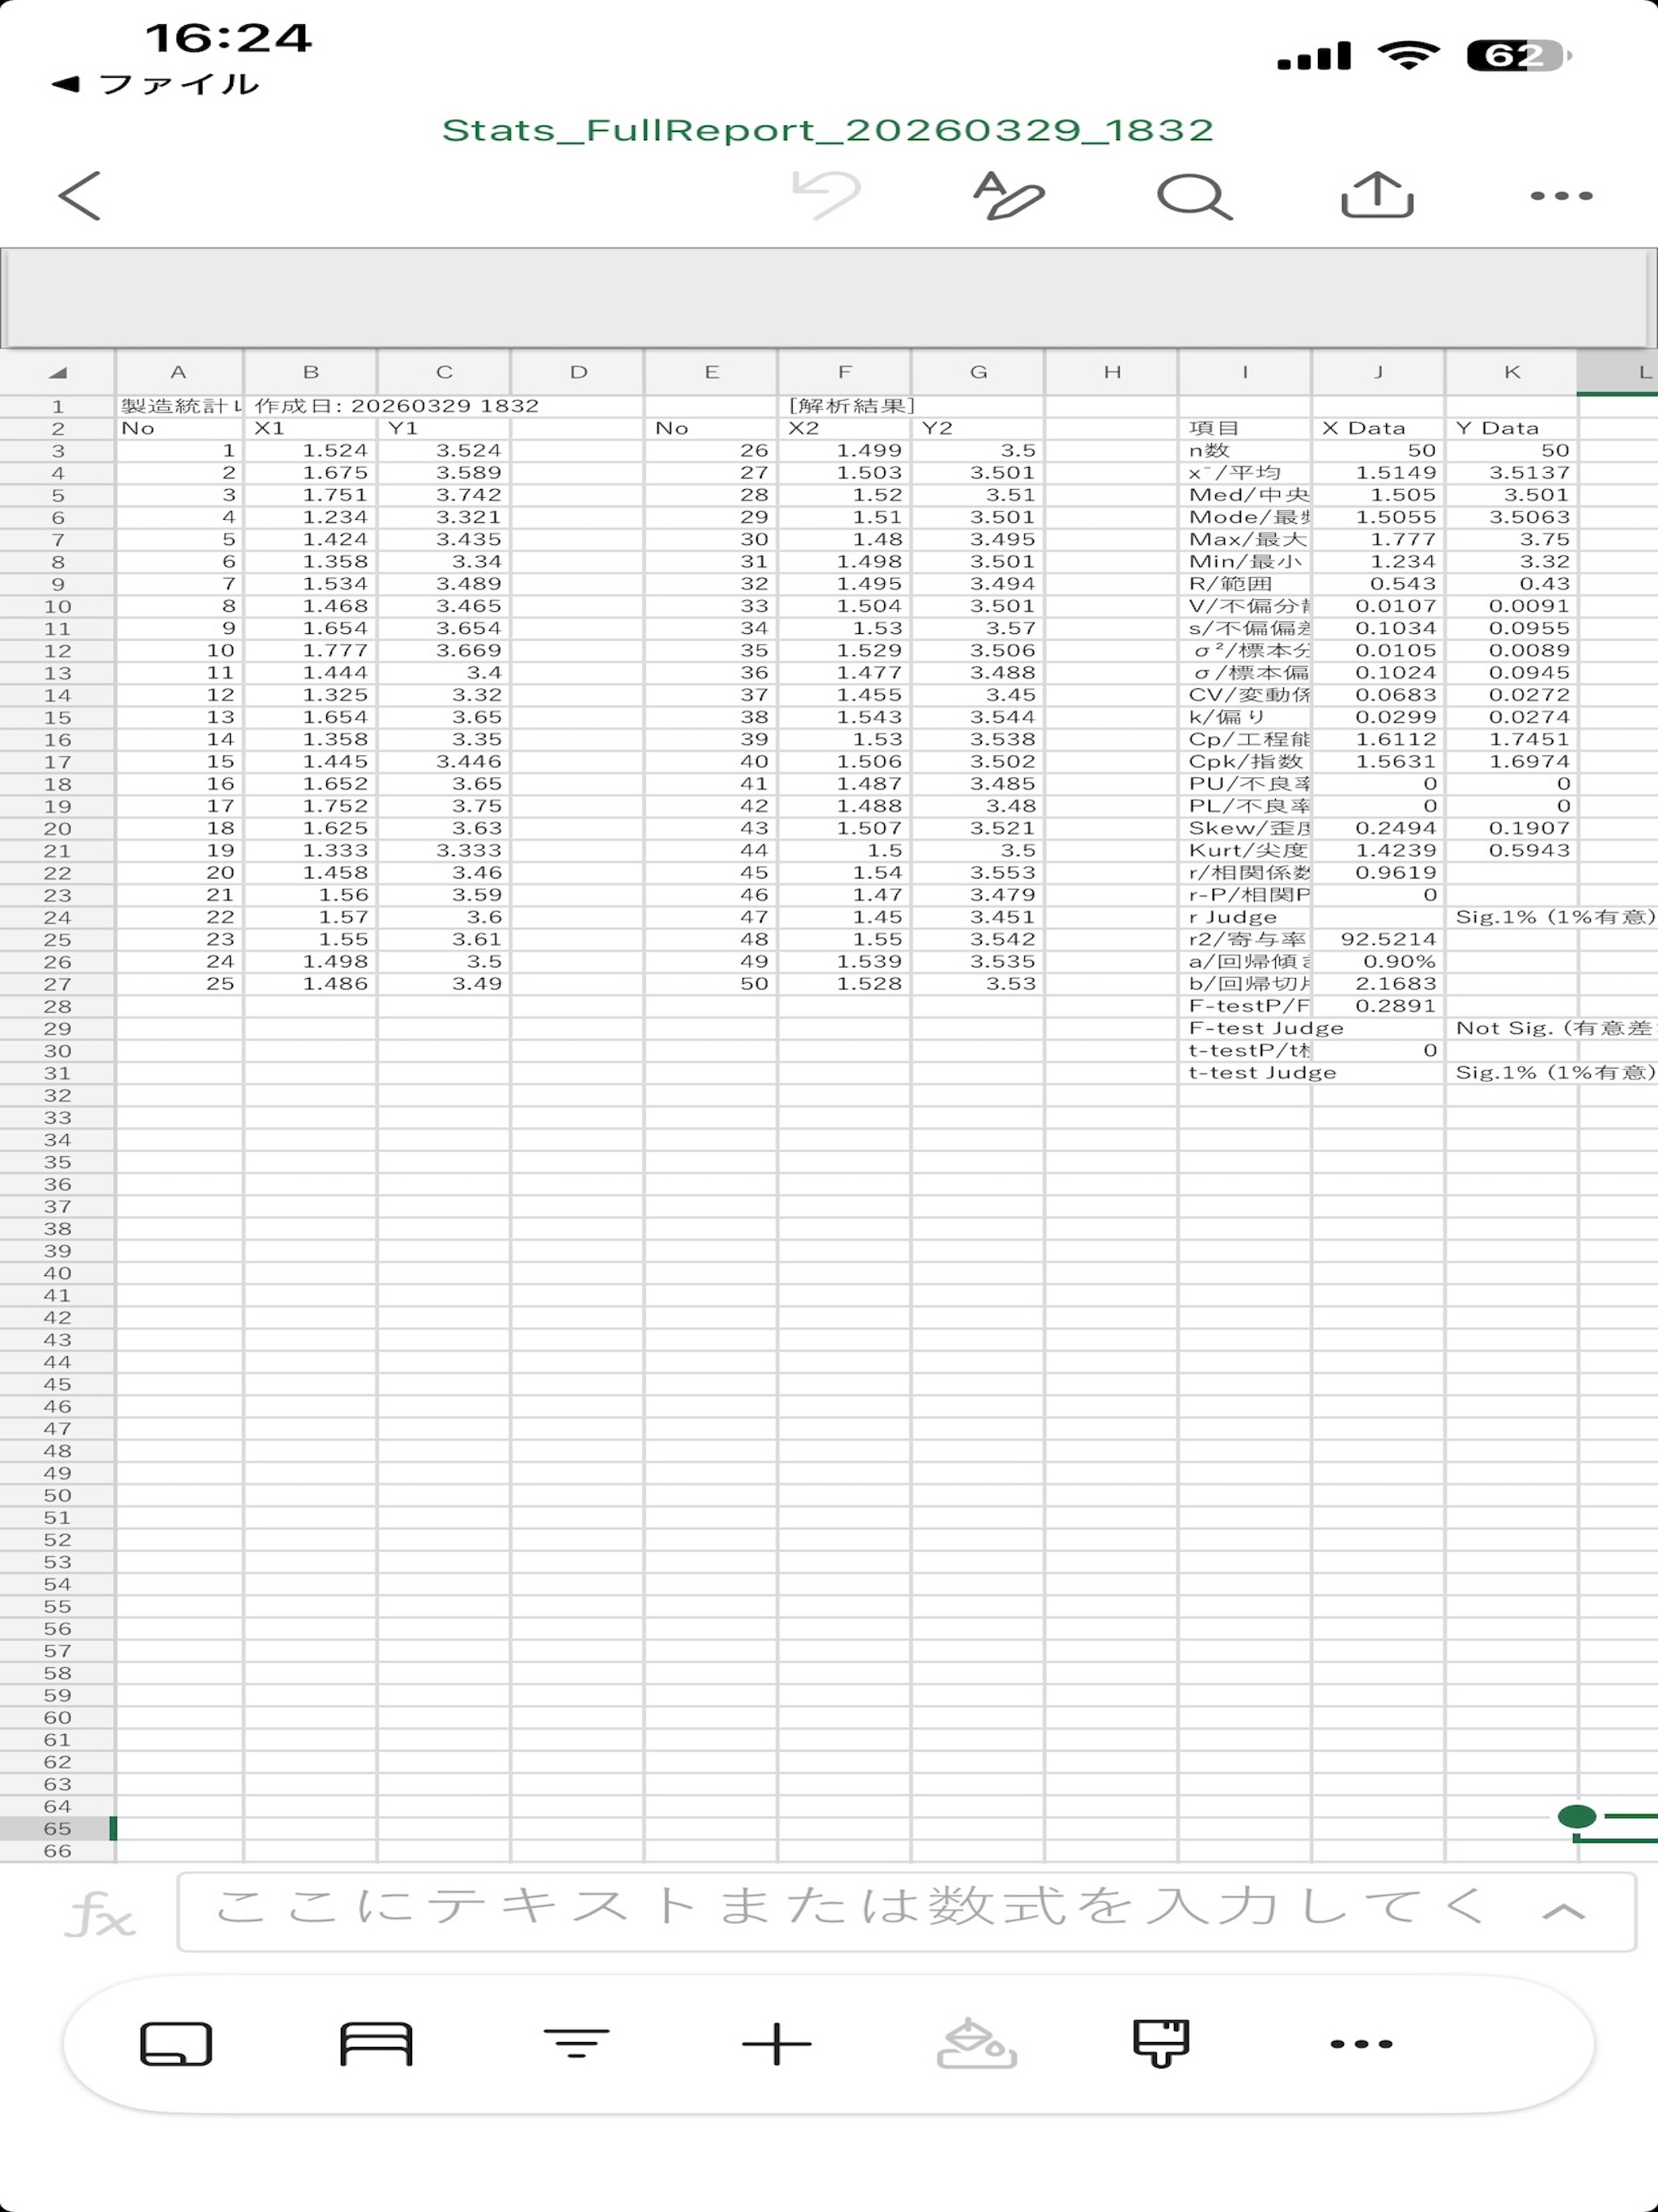Select the Y Data header cell

[1512, 428]
